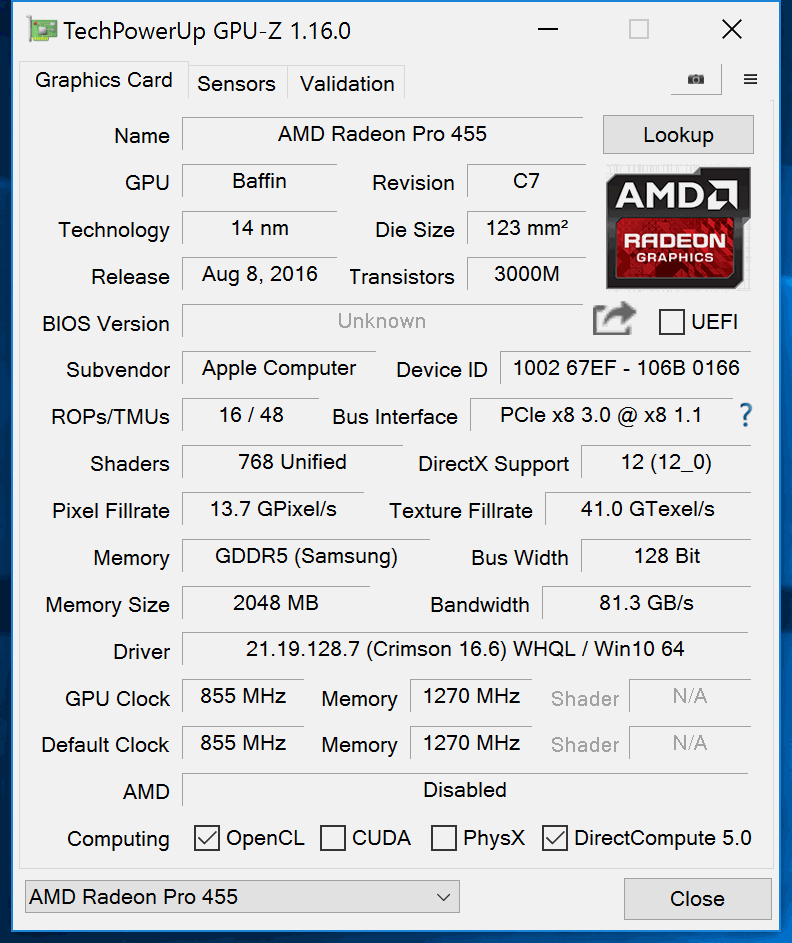Click the Bus Interface question mark
This screenshot has width=792, height=943.
click(x=745, y=415)
